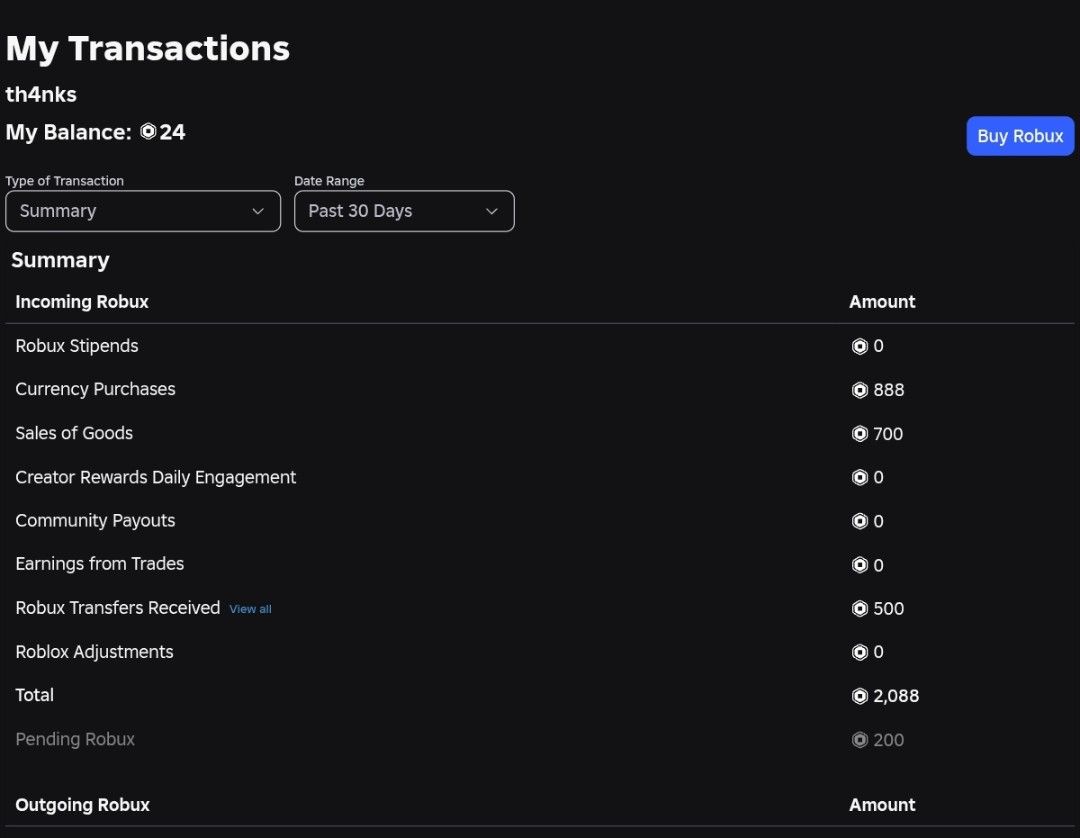
Task: Select the Robux Stipends row label
Action: pyautogui.click(x=76, y=346)
